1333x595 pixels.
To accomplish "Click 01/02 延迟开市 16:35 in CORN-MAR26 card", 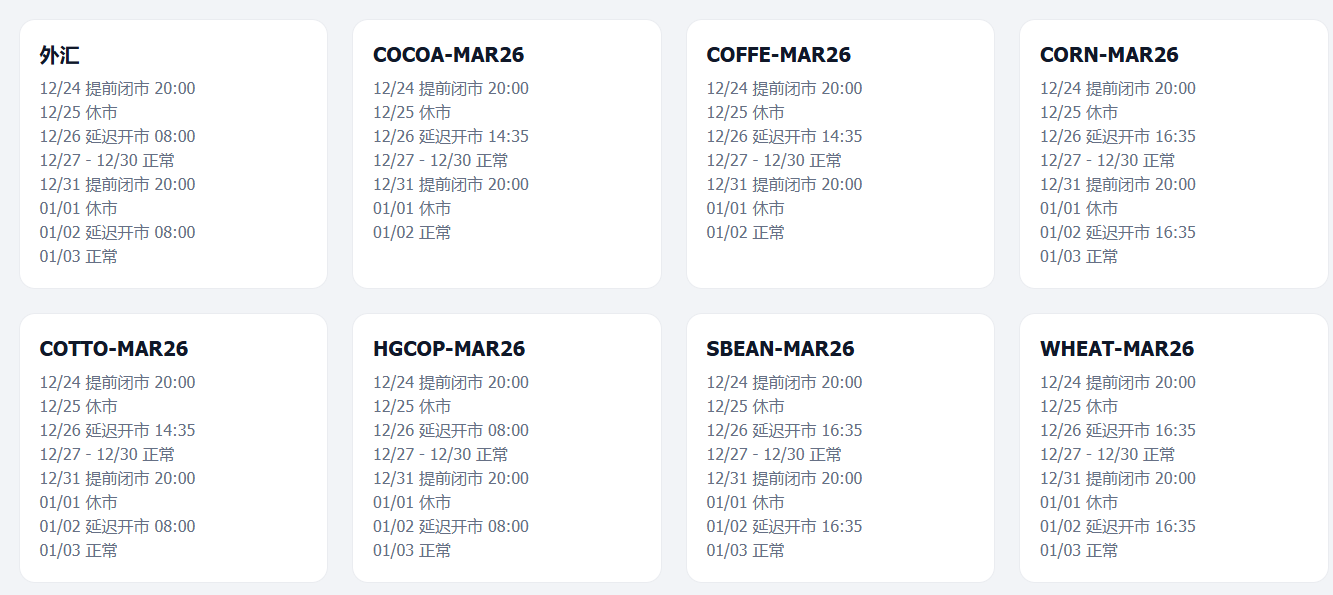I will pyautogui.click(x=1118, y=233).
